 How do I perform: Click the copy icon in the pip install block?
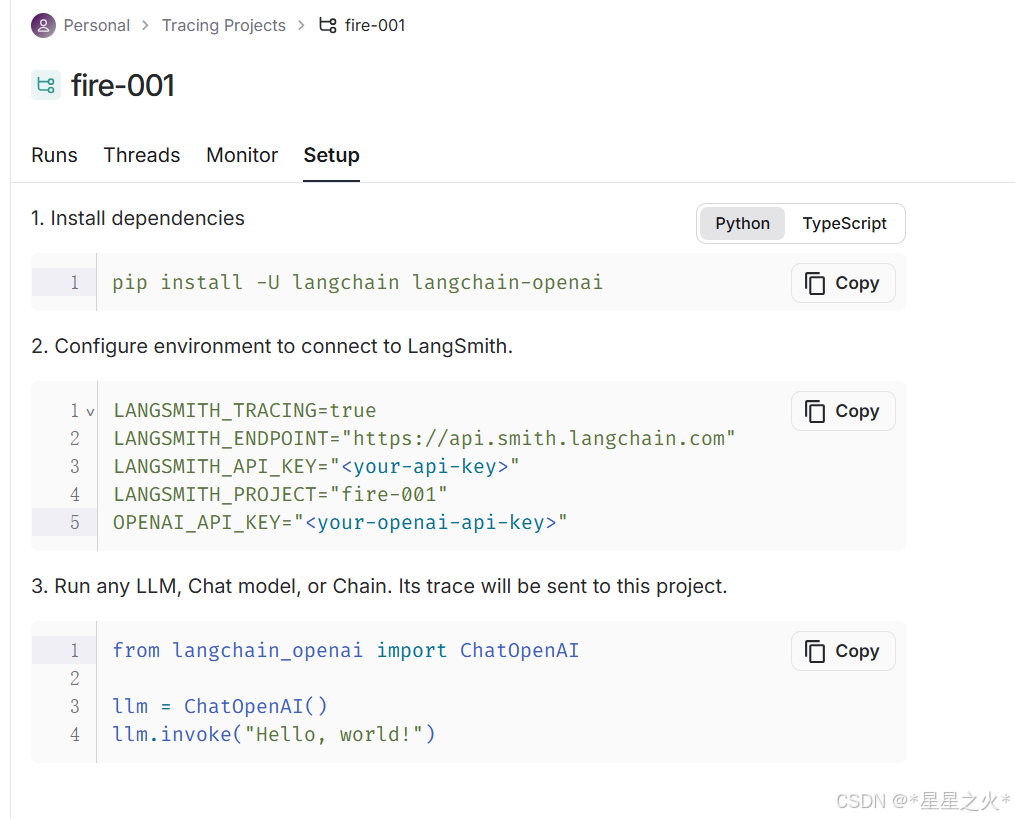coord(815,283)
